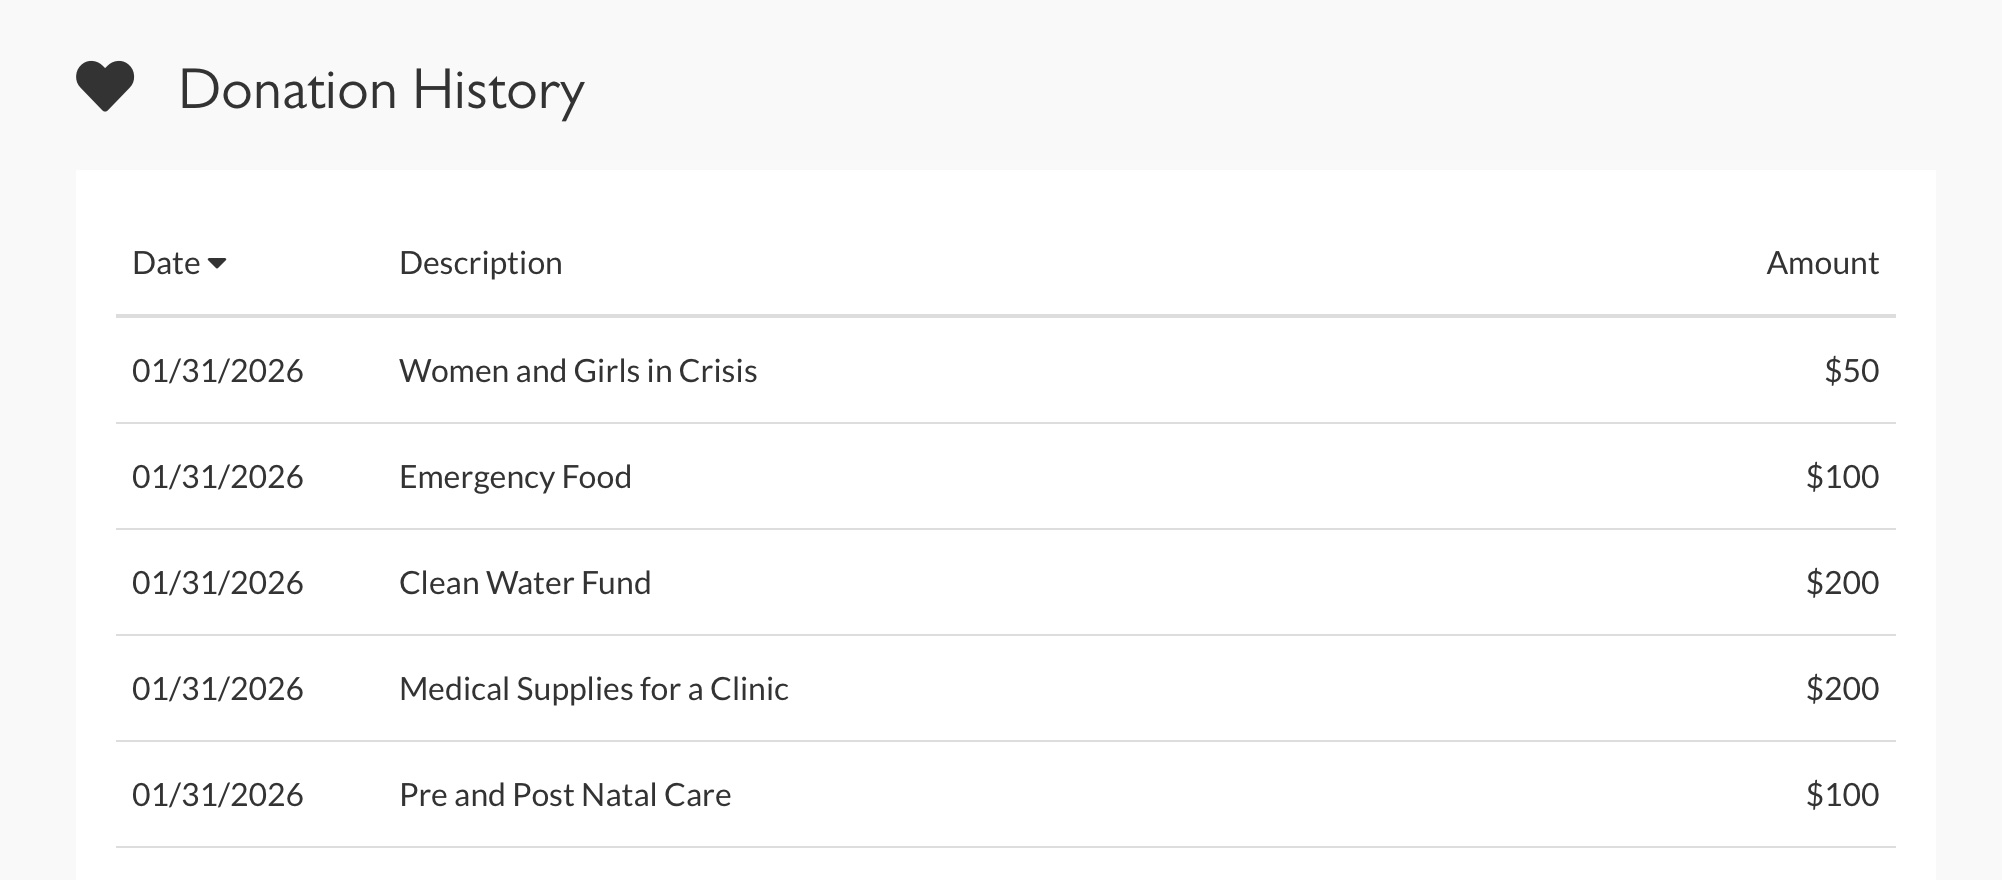
Task: Open the Clean Water Fund donation
Action: 525,583
